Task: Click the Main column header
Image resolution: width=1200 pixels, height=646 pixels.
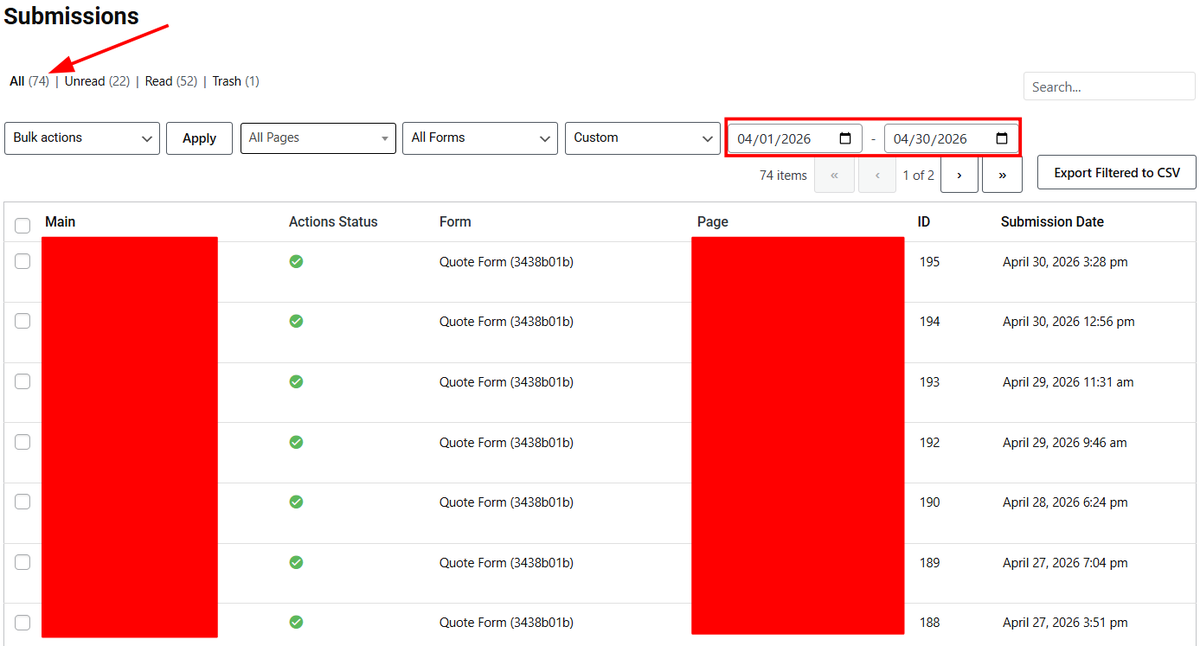Action: 60,222
